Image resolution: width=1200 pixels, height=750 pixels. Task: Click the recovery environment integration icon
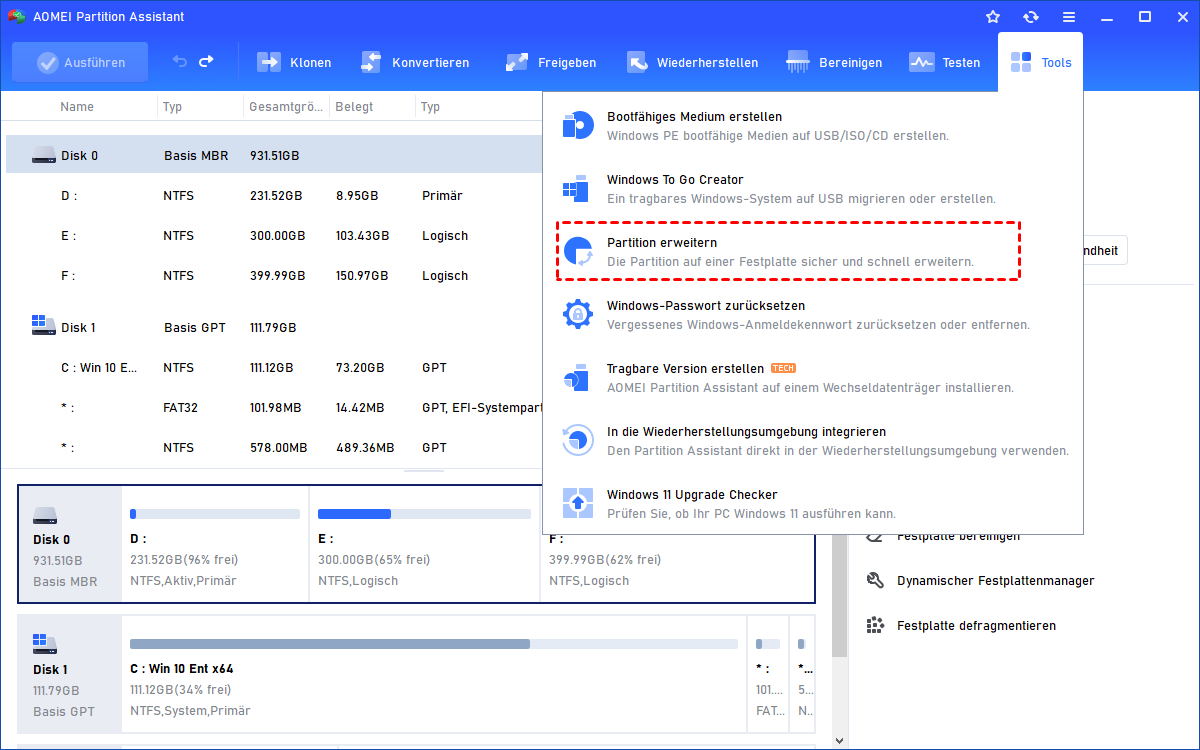(x=578, y=440)
